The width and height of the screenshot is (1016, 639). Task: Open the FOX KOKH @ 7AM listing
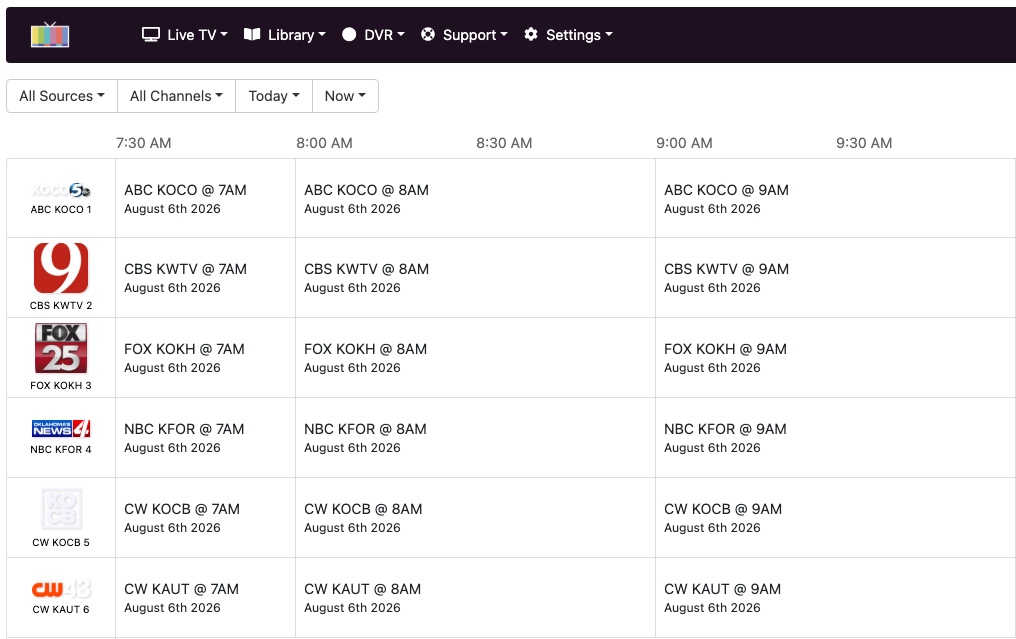(205, 358)
